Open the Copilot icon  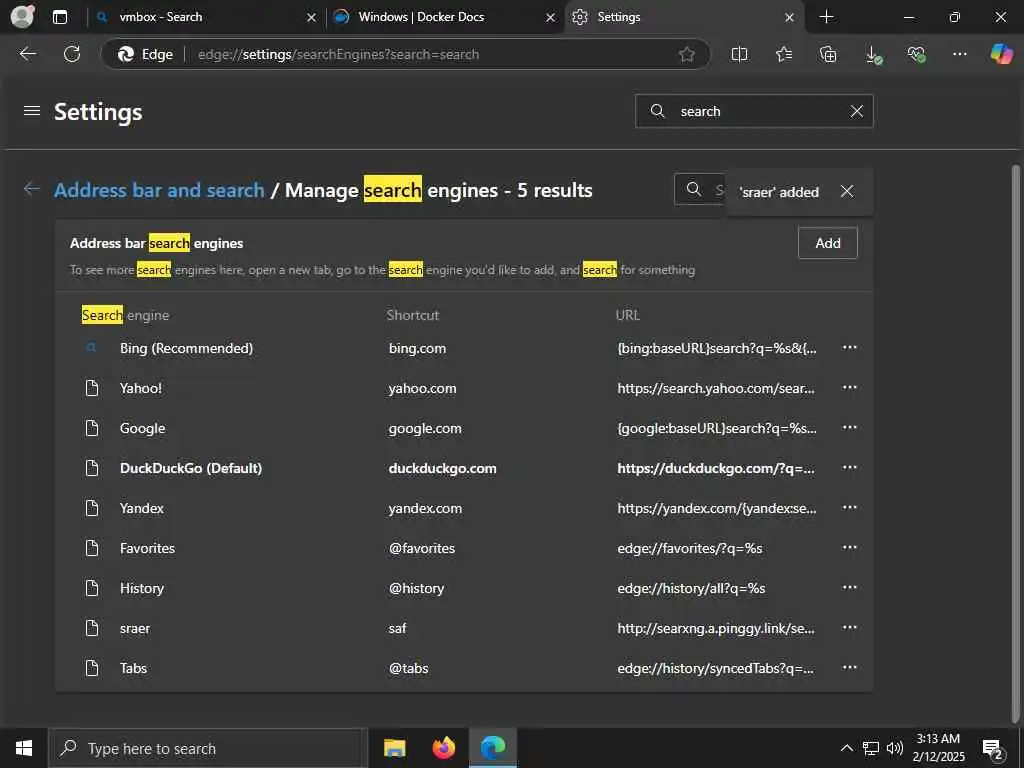pyautogui.click(x=1001, y=54)
